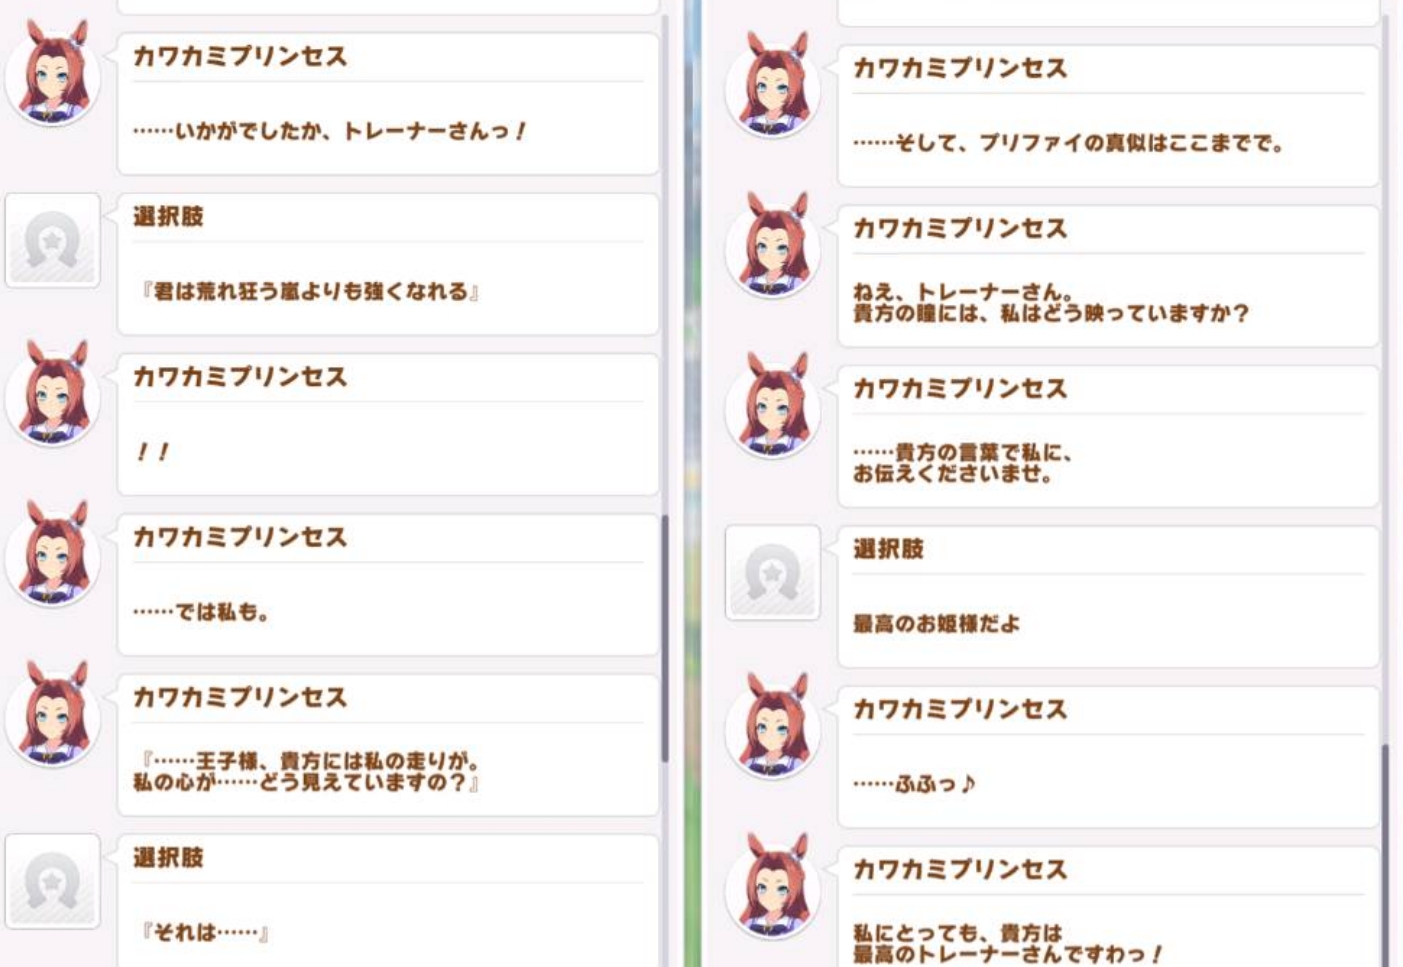The width and height of the screenshot is (1403, 967).
Task: Click avatar beside '……では私も。' message
Action: tap(53, 557)
